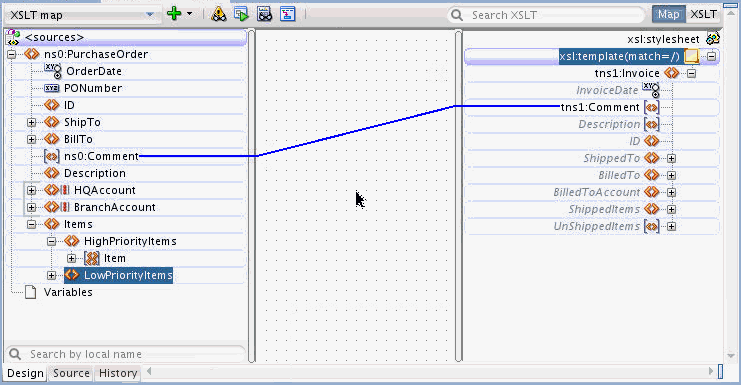Collapse the Items node

(x=31, y=224)
